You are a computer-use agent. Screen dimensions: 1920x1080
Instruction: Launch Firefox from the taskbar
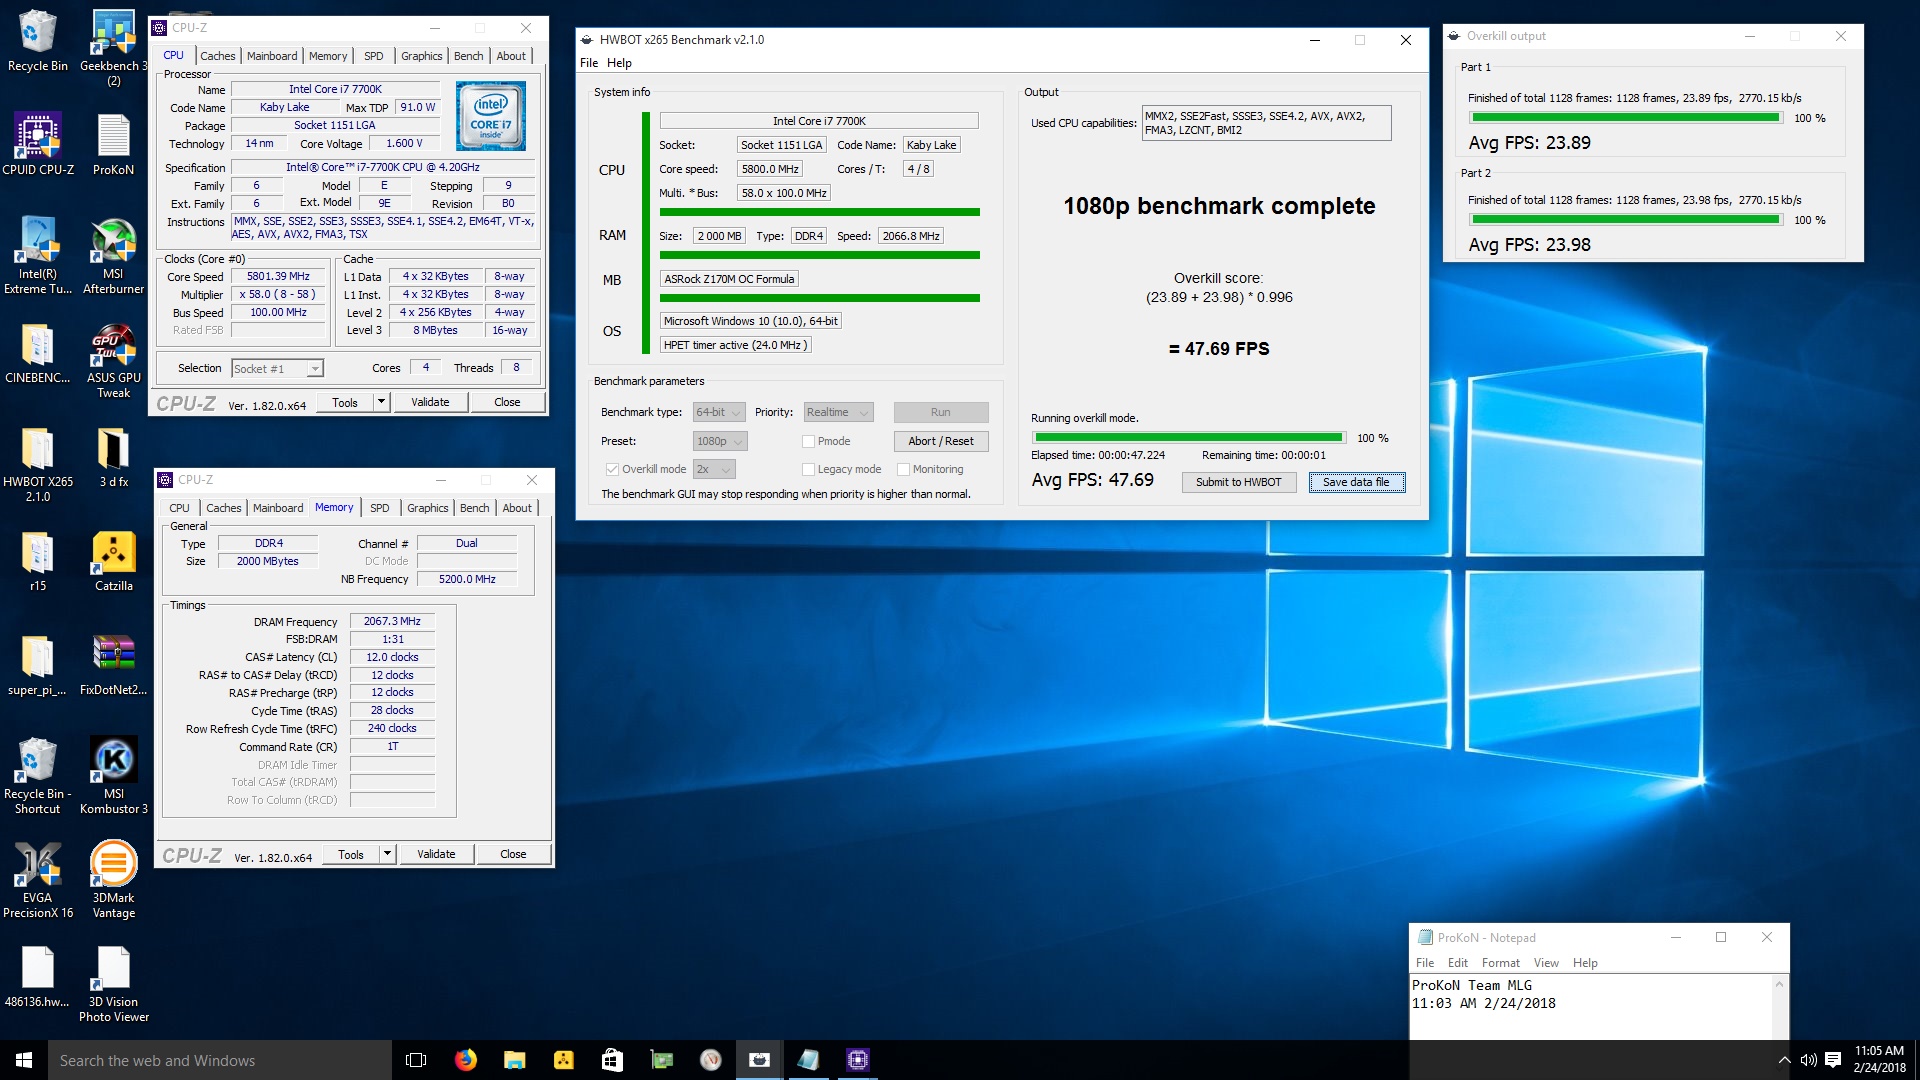[465, 1060]
